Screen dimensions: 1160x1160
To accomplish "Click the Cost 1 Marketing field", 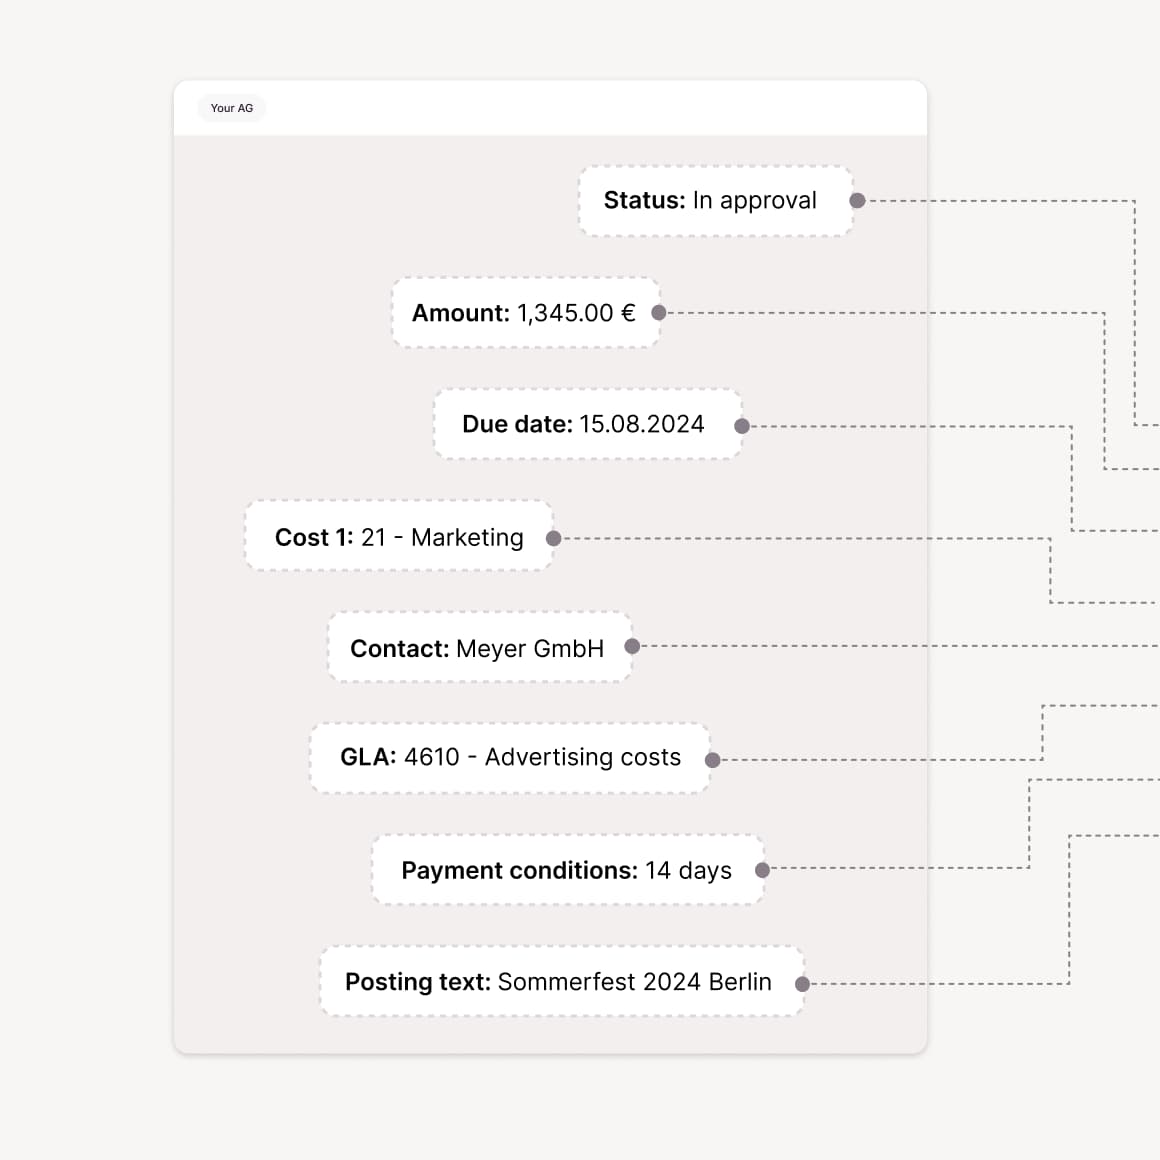I will (398, 537).
